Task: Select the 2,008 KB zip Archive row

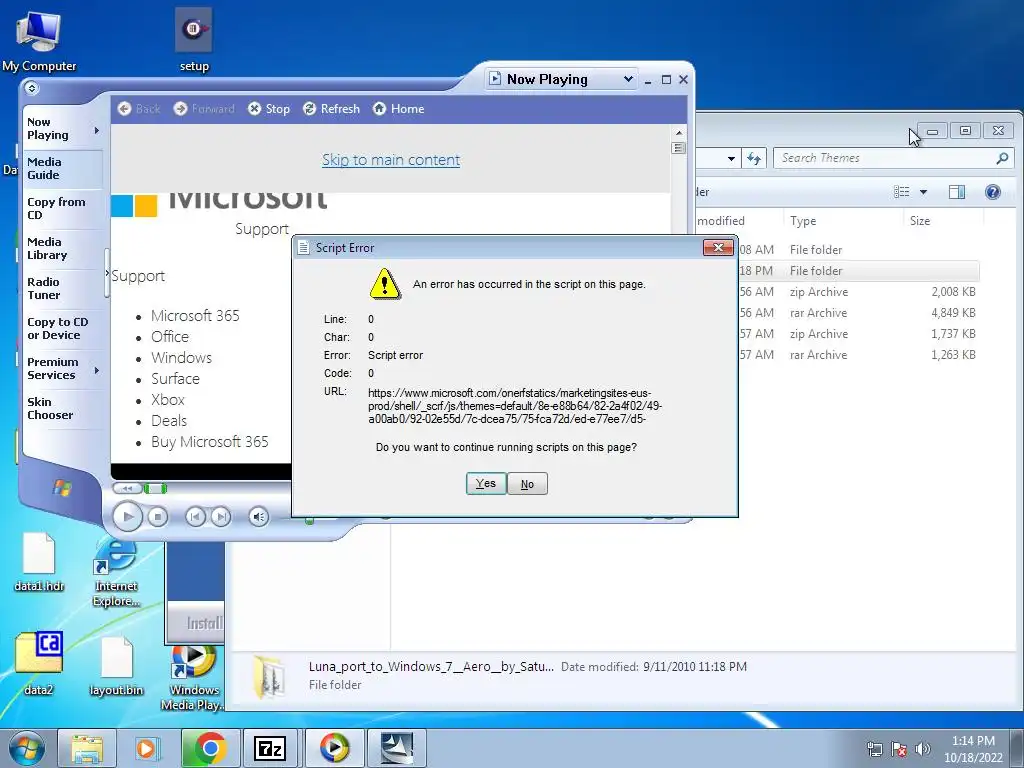Action: click(x=857, y=292)
